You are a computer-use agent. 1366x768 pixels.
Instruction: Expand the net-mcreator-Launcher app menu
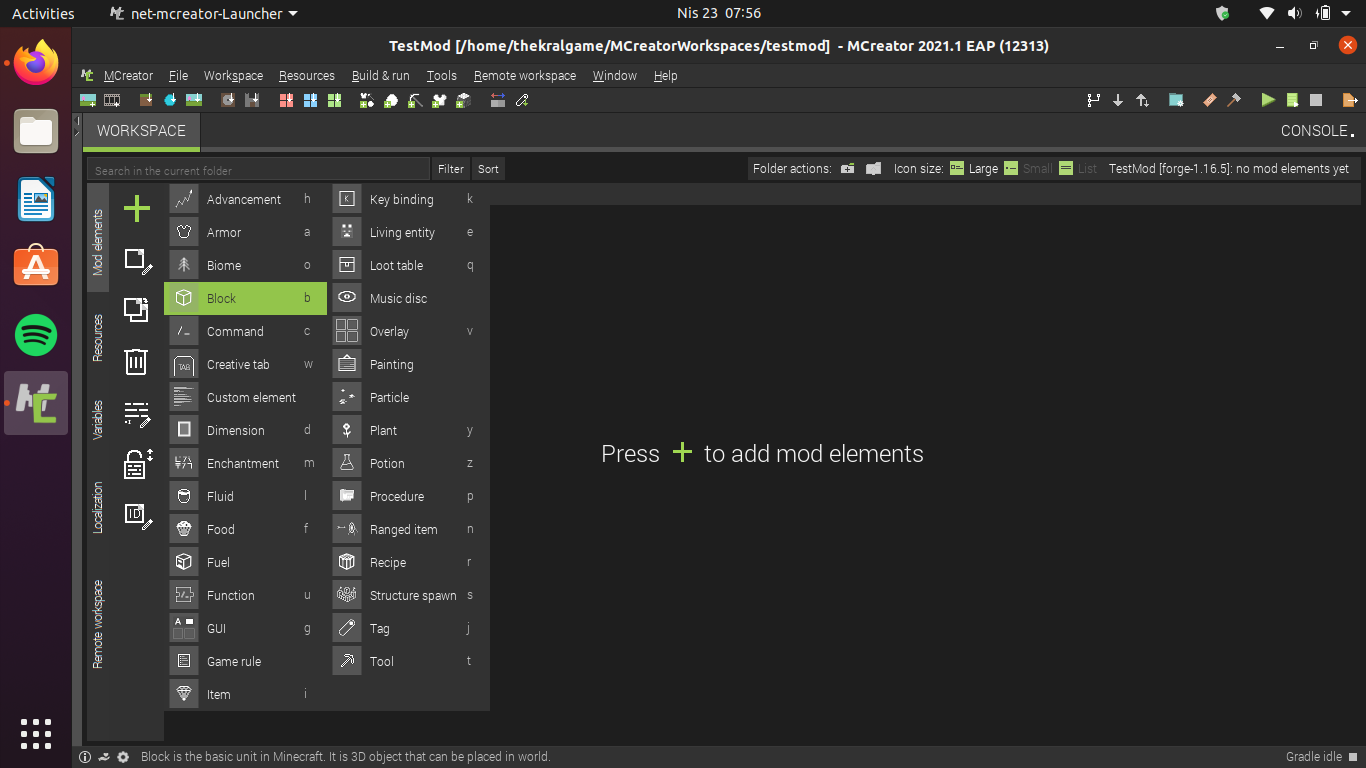pyautogui.click(x=204, y=13)
